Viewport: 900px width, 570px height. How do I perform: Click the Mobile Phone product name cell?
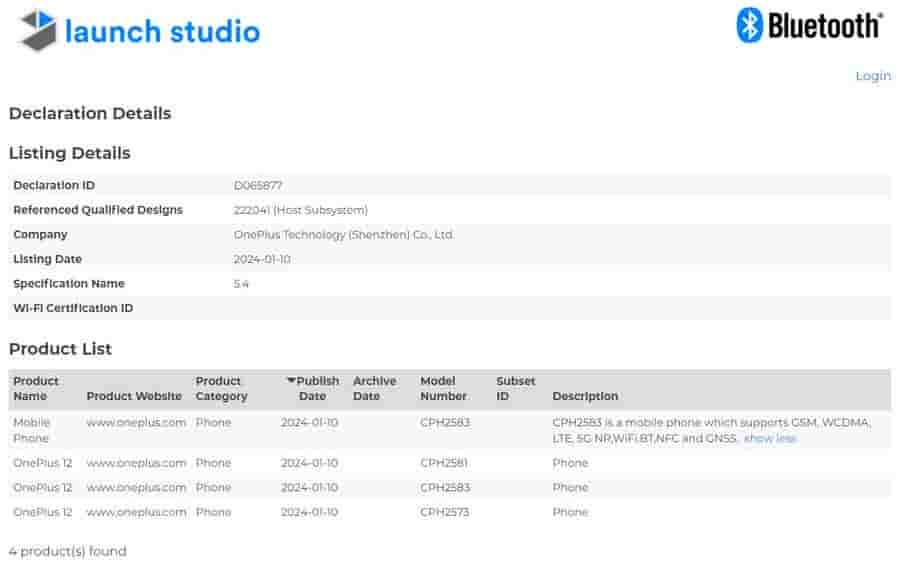[x=31, y=430]
